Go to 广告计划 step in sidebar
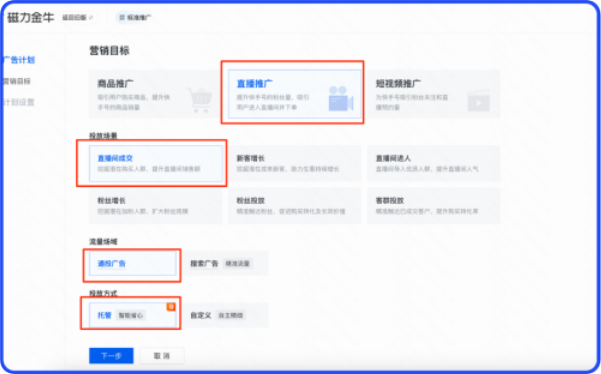This screenshot has height=374, width=601. 19,60
